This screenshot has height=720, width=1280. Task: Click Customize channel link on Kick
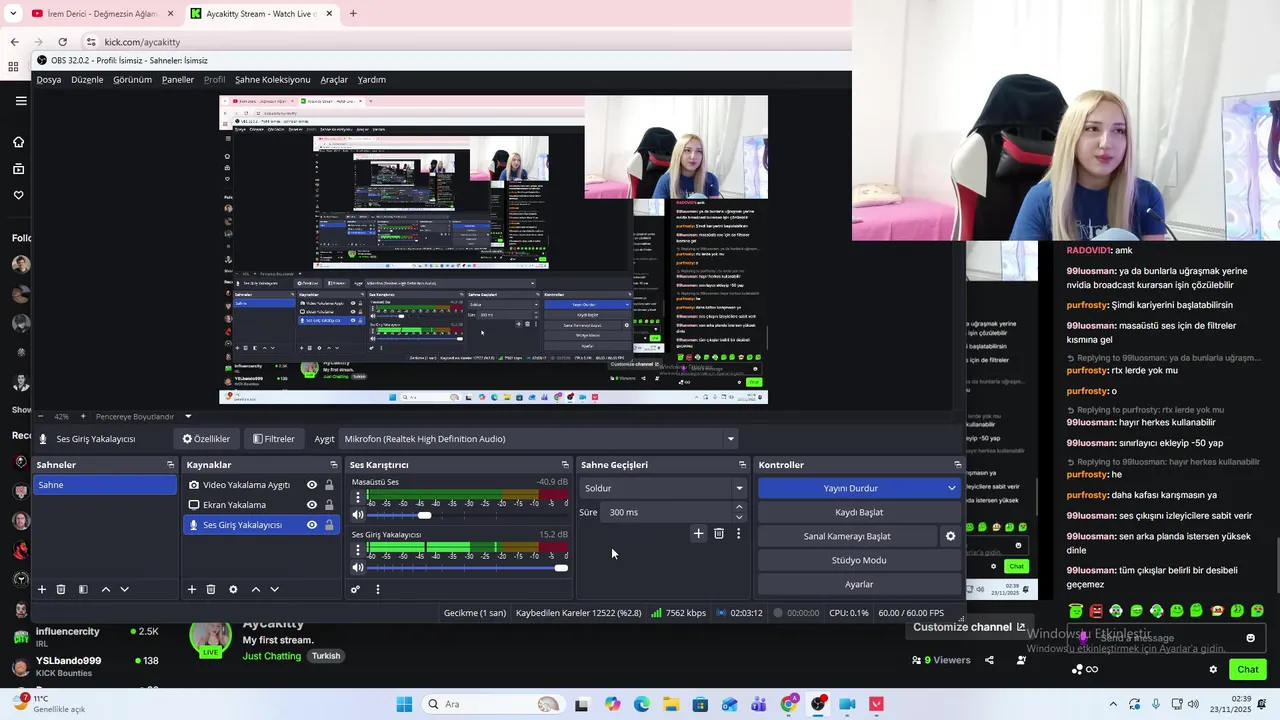(969, 627)
